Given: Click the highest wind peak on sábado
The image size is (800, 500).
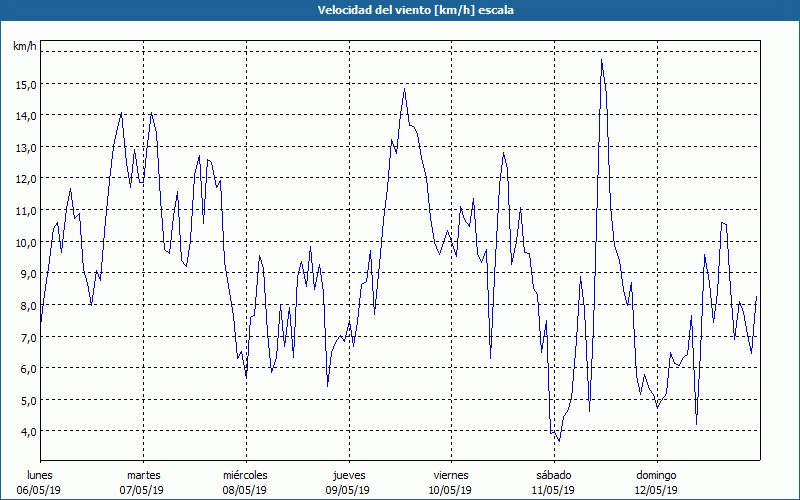Looking at the screenshot, I should coord(602,60).
